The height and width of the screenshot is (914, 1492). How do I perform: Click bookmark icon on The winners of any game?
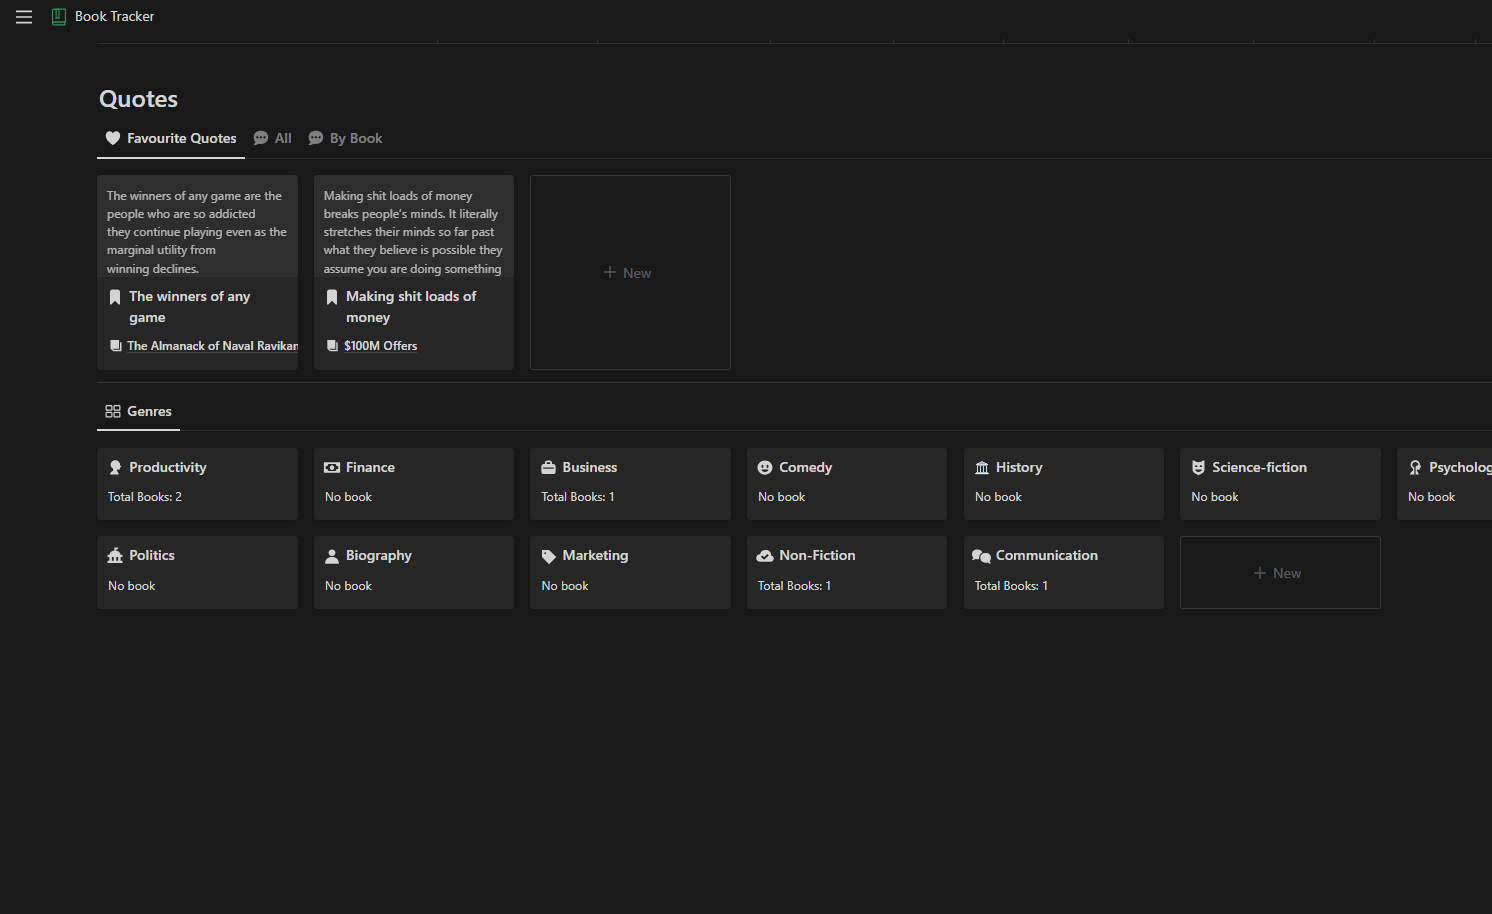coord(115,297)
